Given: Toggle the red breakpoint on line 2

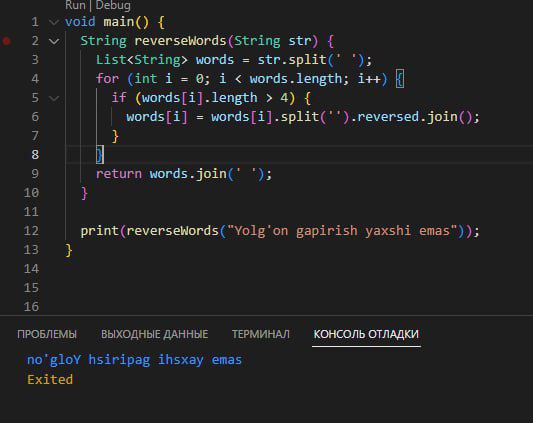Looking at the screenshot, I should pyautogui.click(x=6, y=41).
